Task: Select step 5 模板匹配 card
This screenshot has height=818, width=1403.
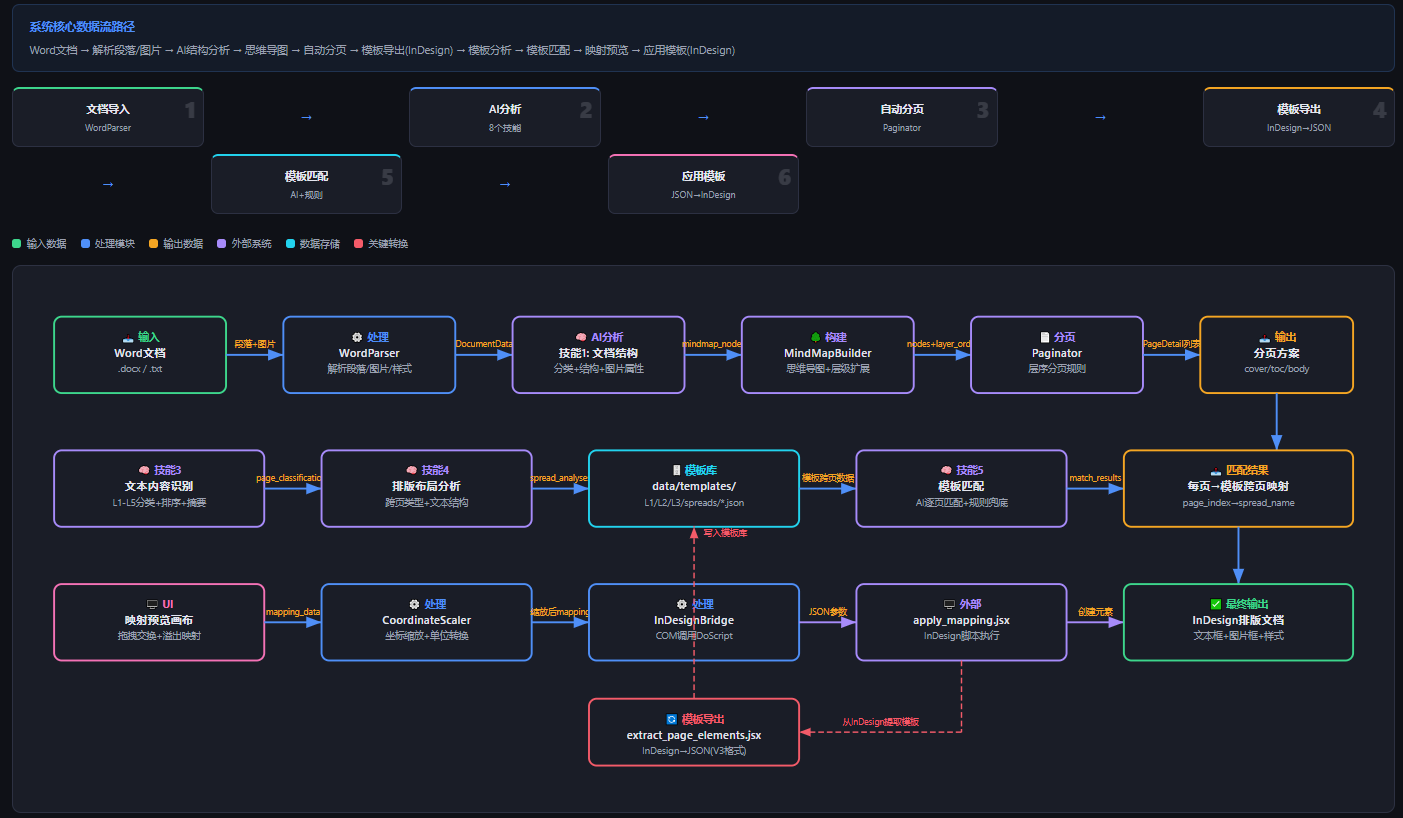Action: (306, 184)
